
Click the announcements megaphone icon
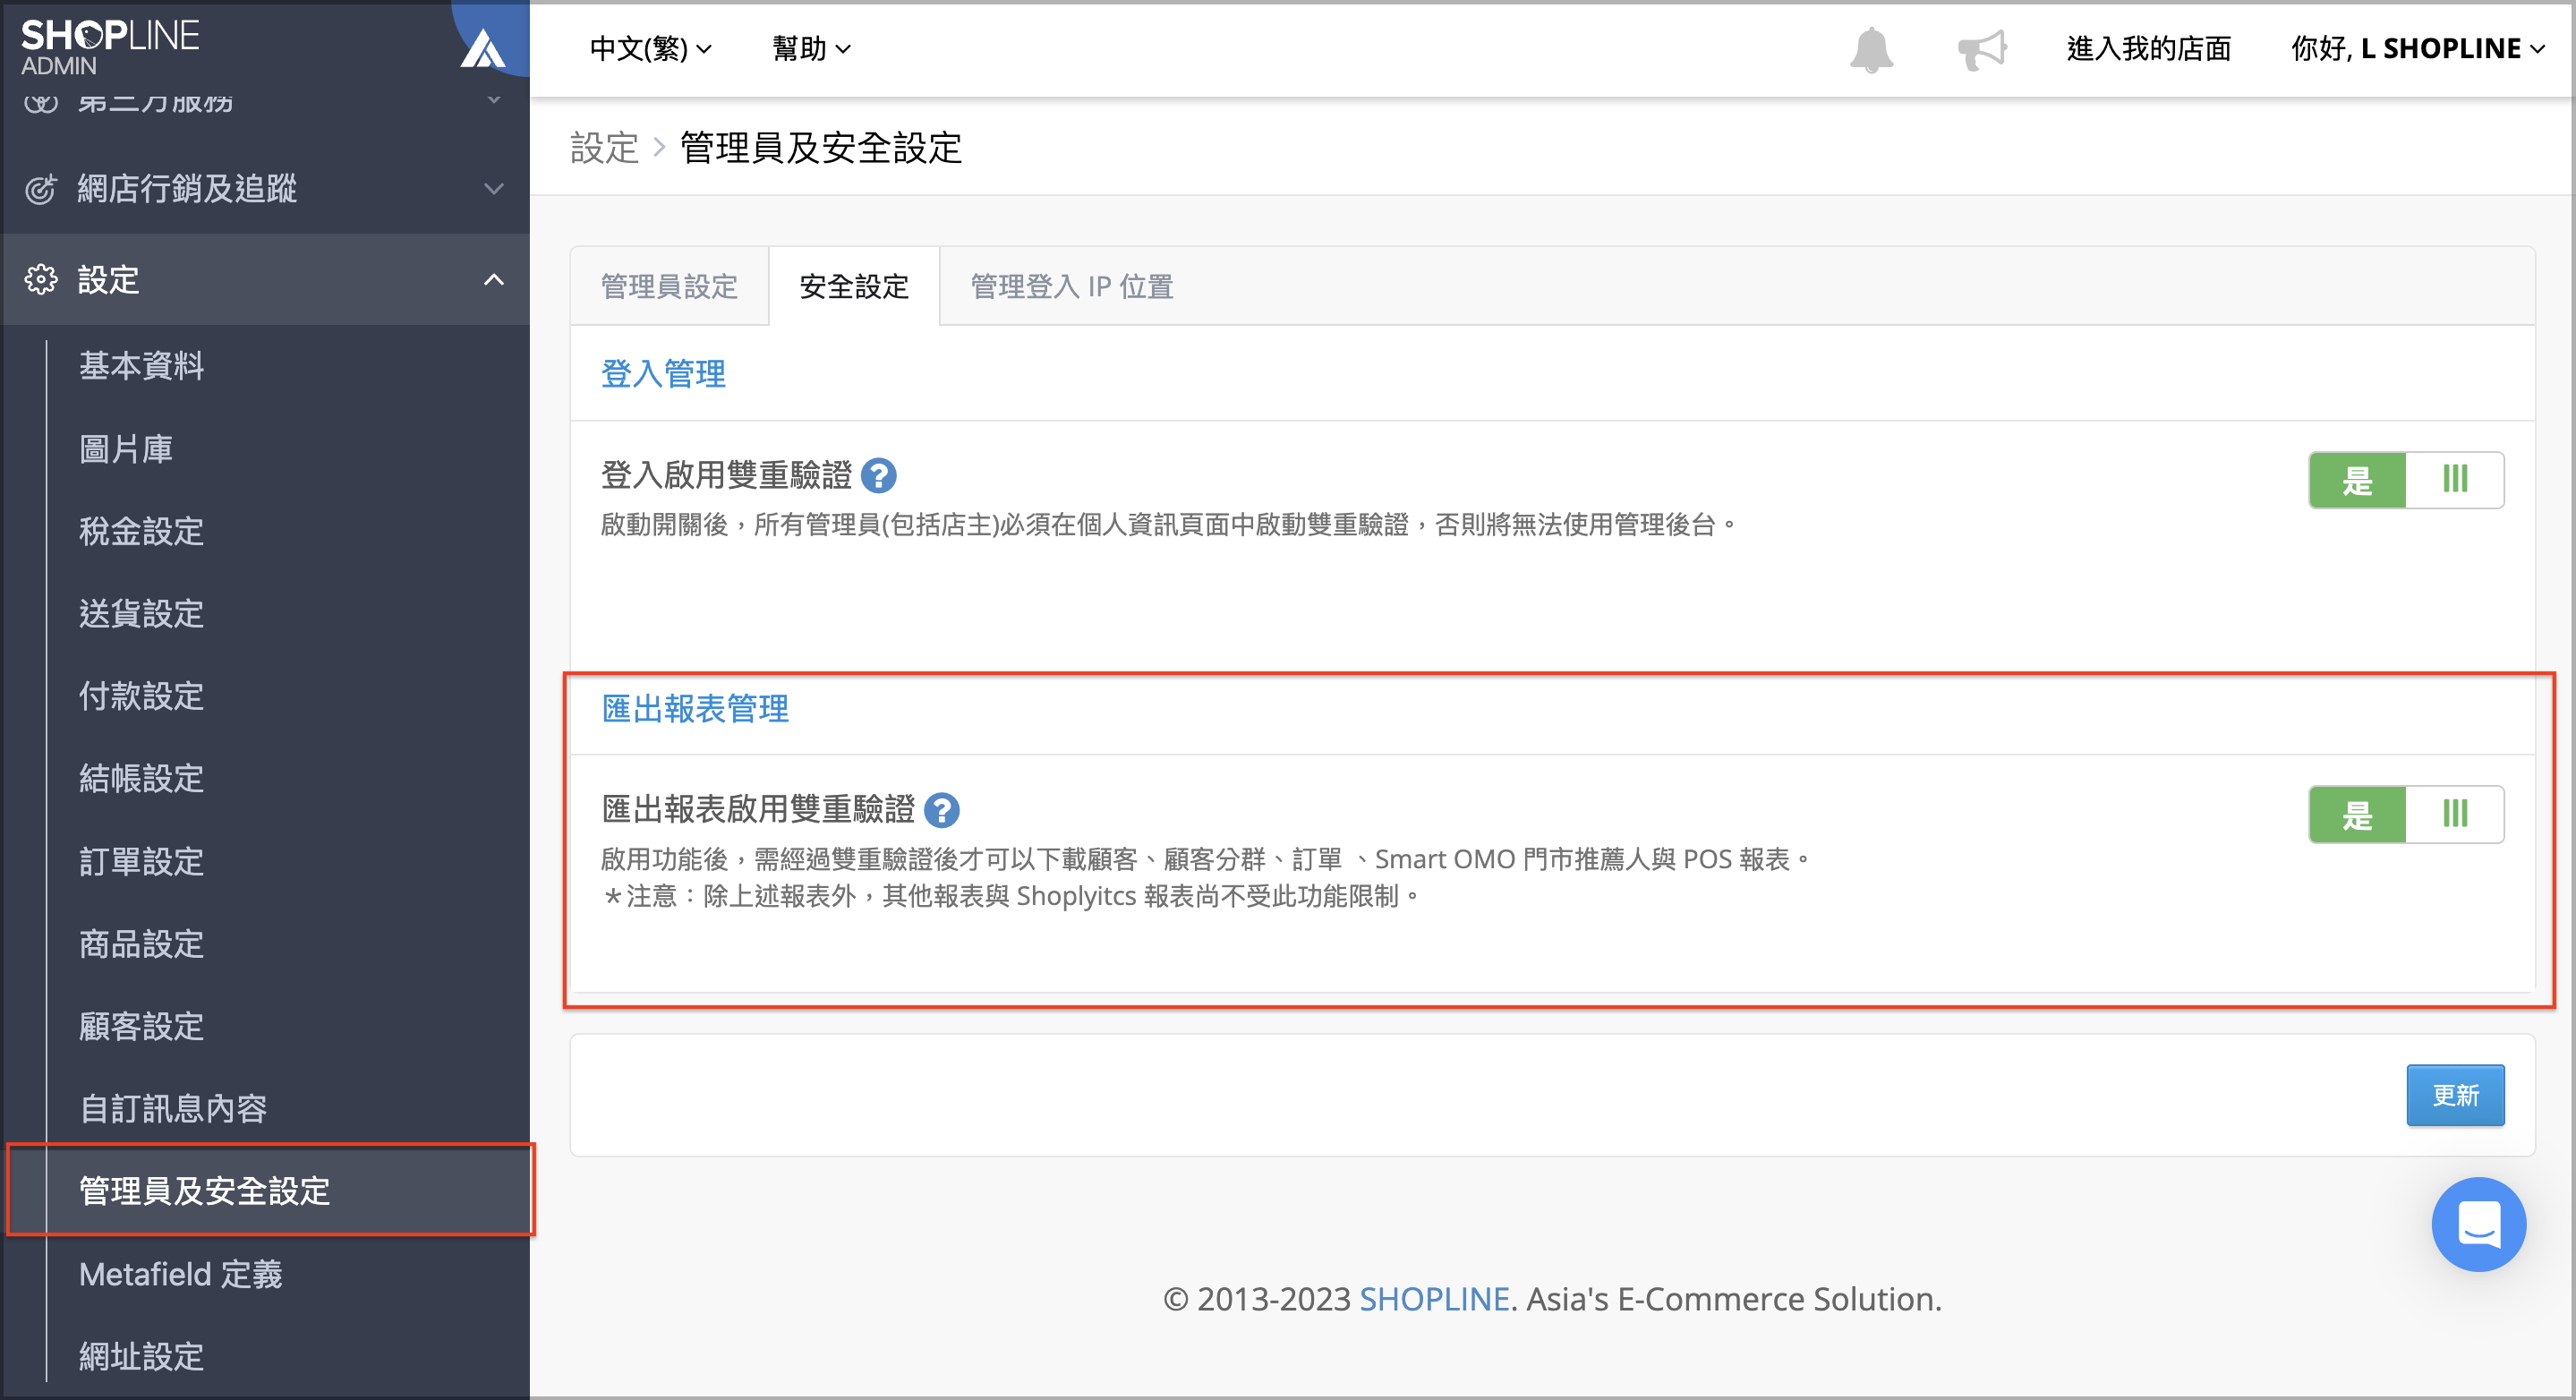(1984, 48)
